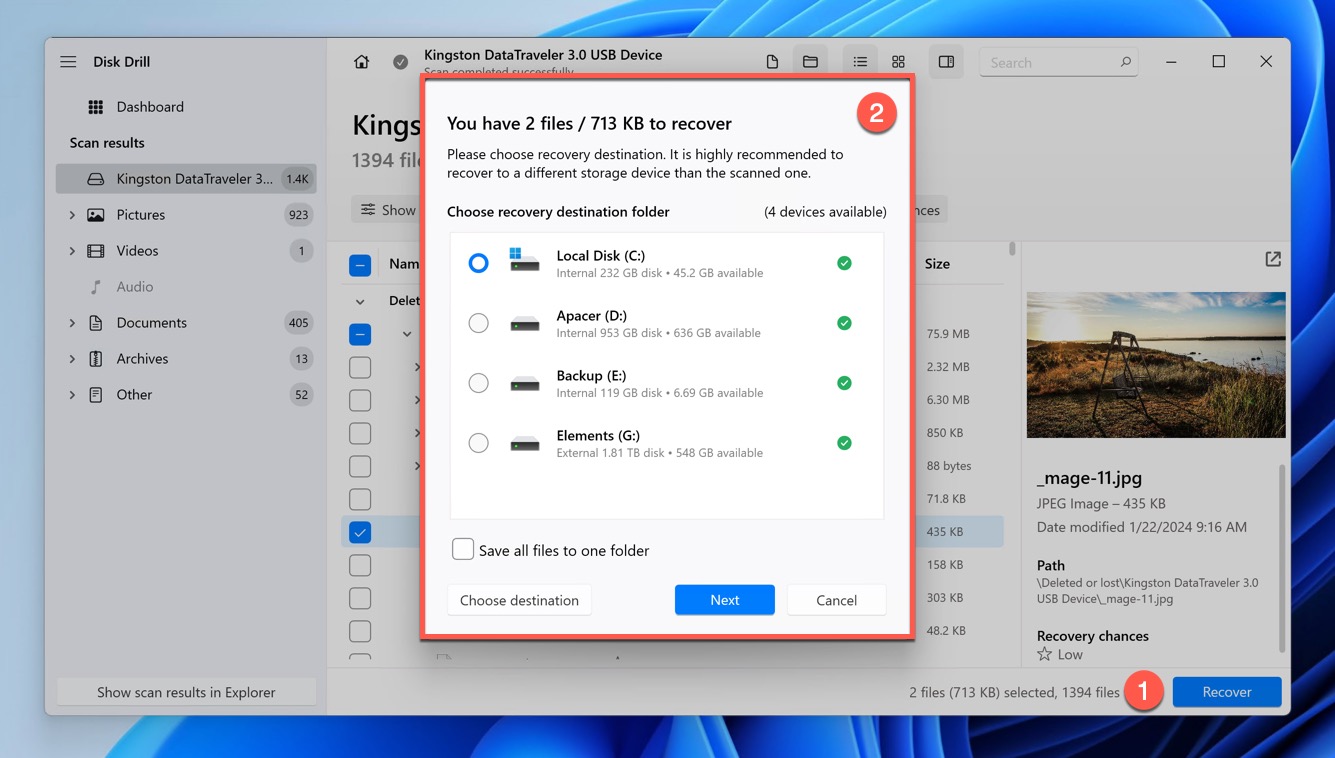Check the box on the 2.32 MB row
Viewport: 1335px width, 758px height.
click(360, 367)
